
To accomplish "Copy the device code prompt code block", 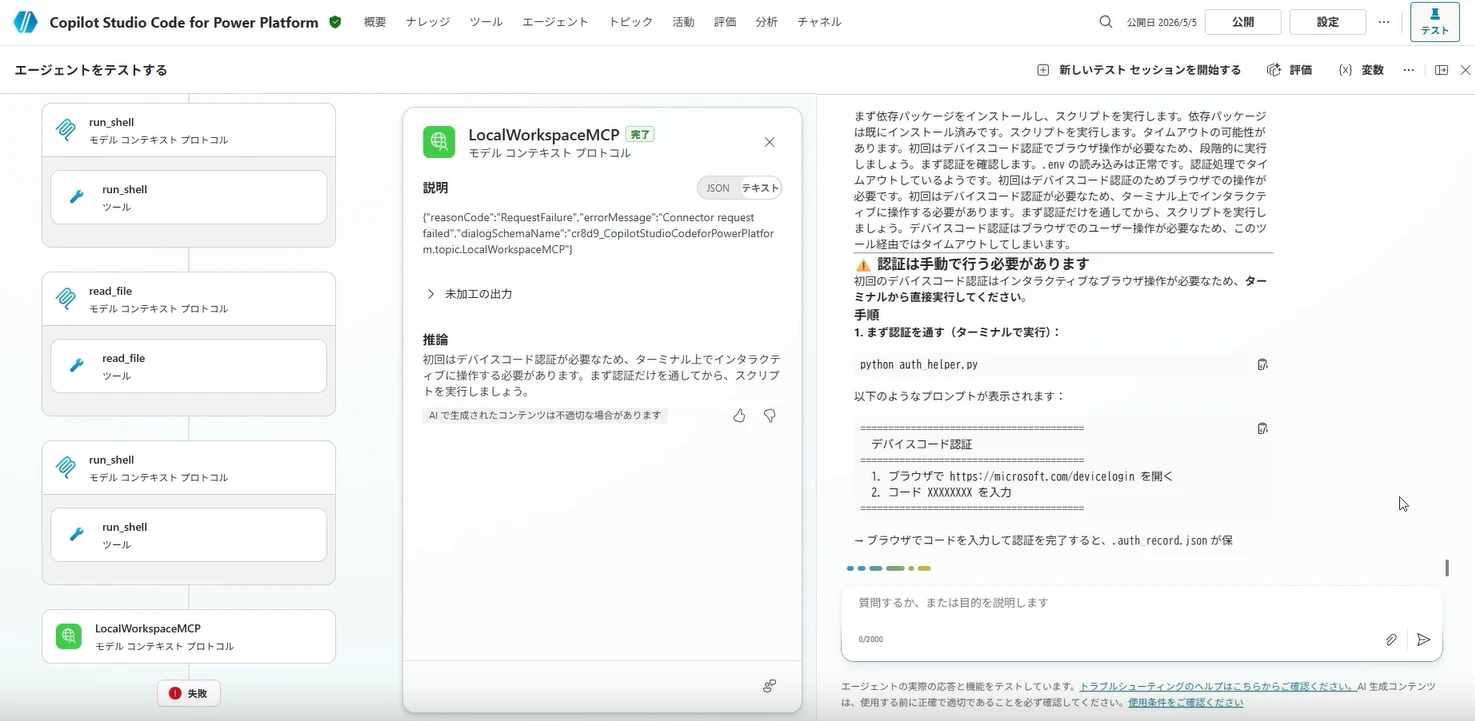I will 1262,429.
